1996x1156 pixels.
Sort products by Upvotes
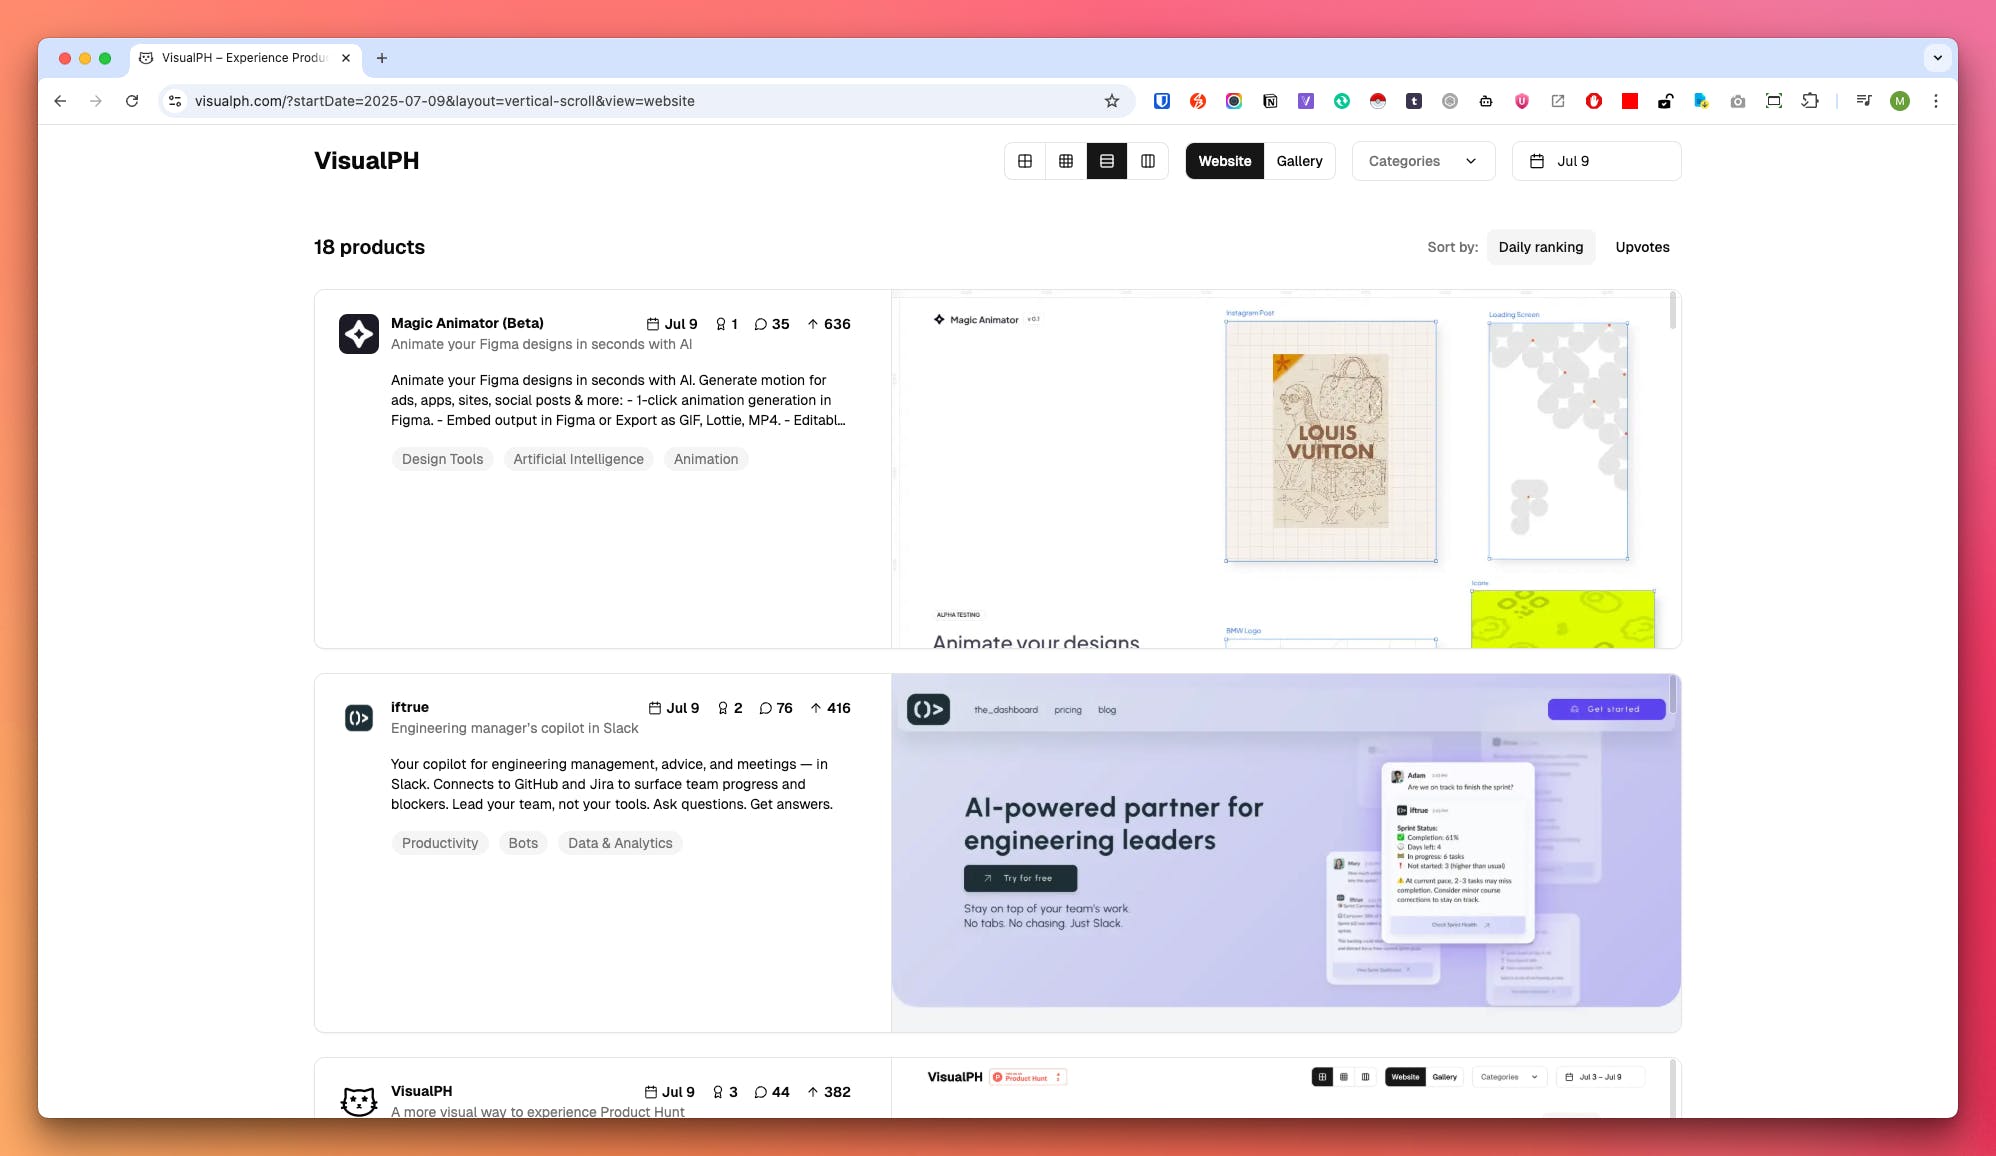point(1642,247)
